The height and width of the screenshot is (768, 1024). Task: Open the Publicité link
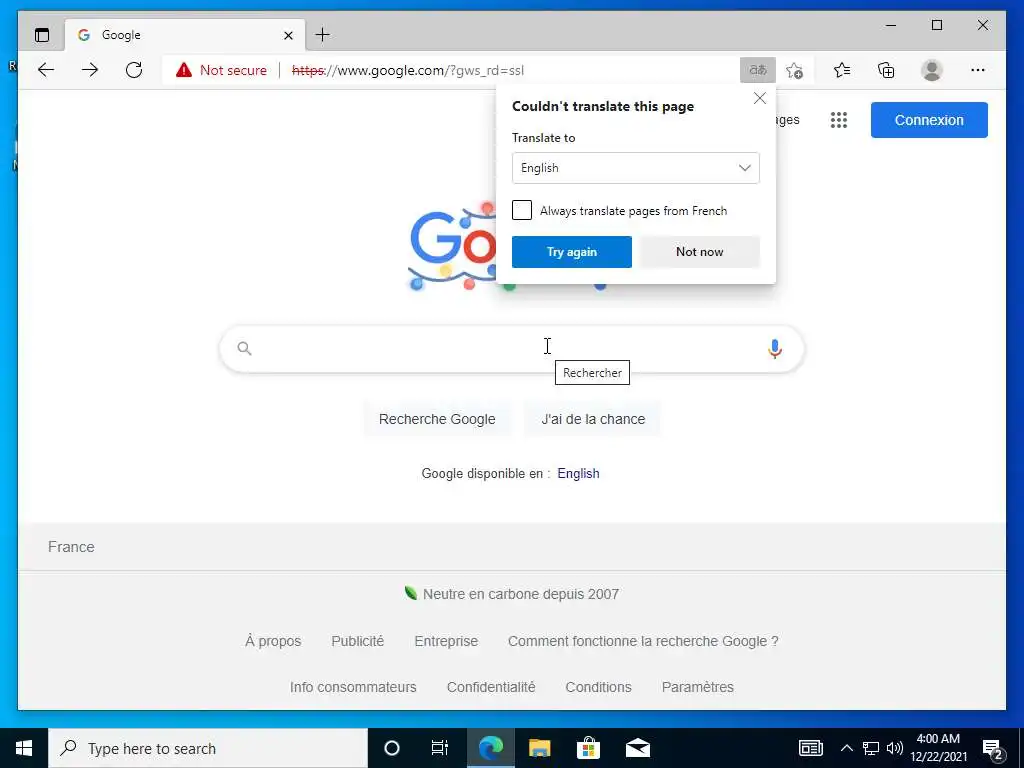[357, 641]
